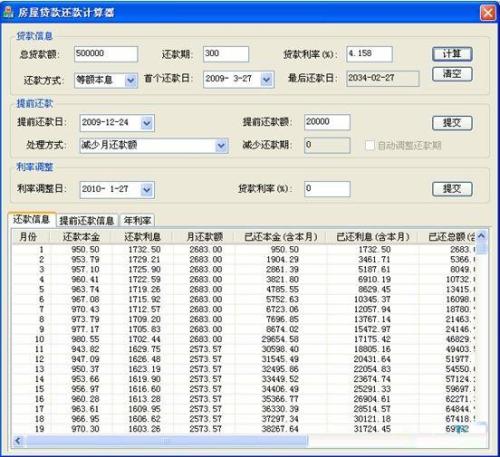
Task: Click the 减少还款期 field
Action: pyautogui.click(x=327, y=145)
